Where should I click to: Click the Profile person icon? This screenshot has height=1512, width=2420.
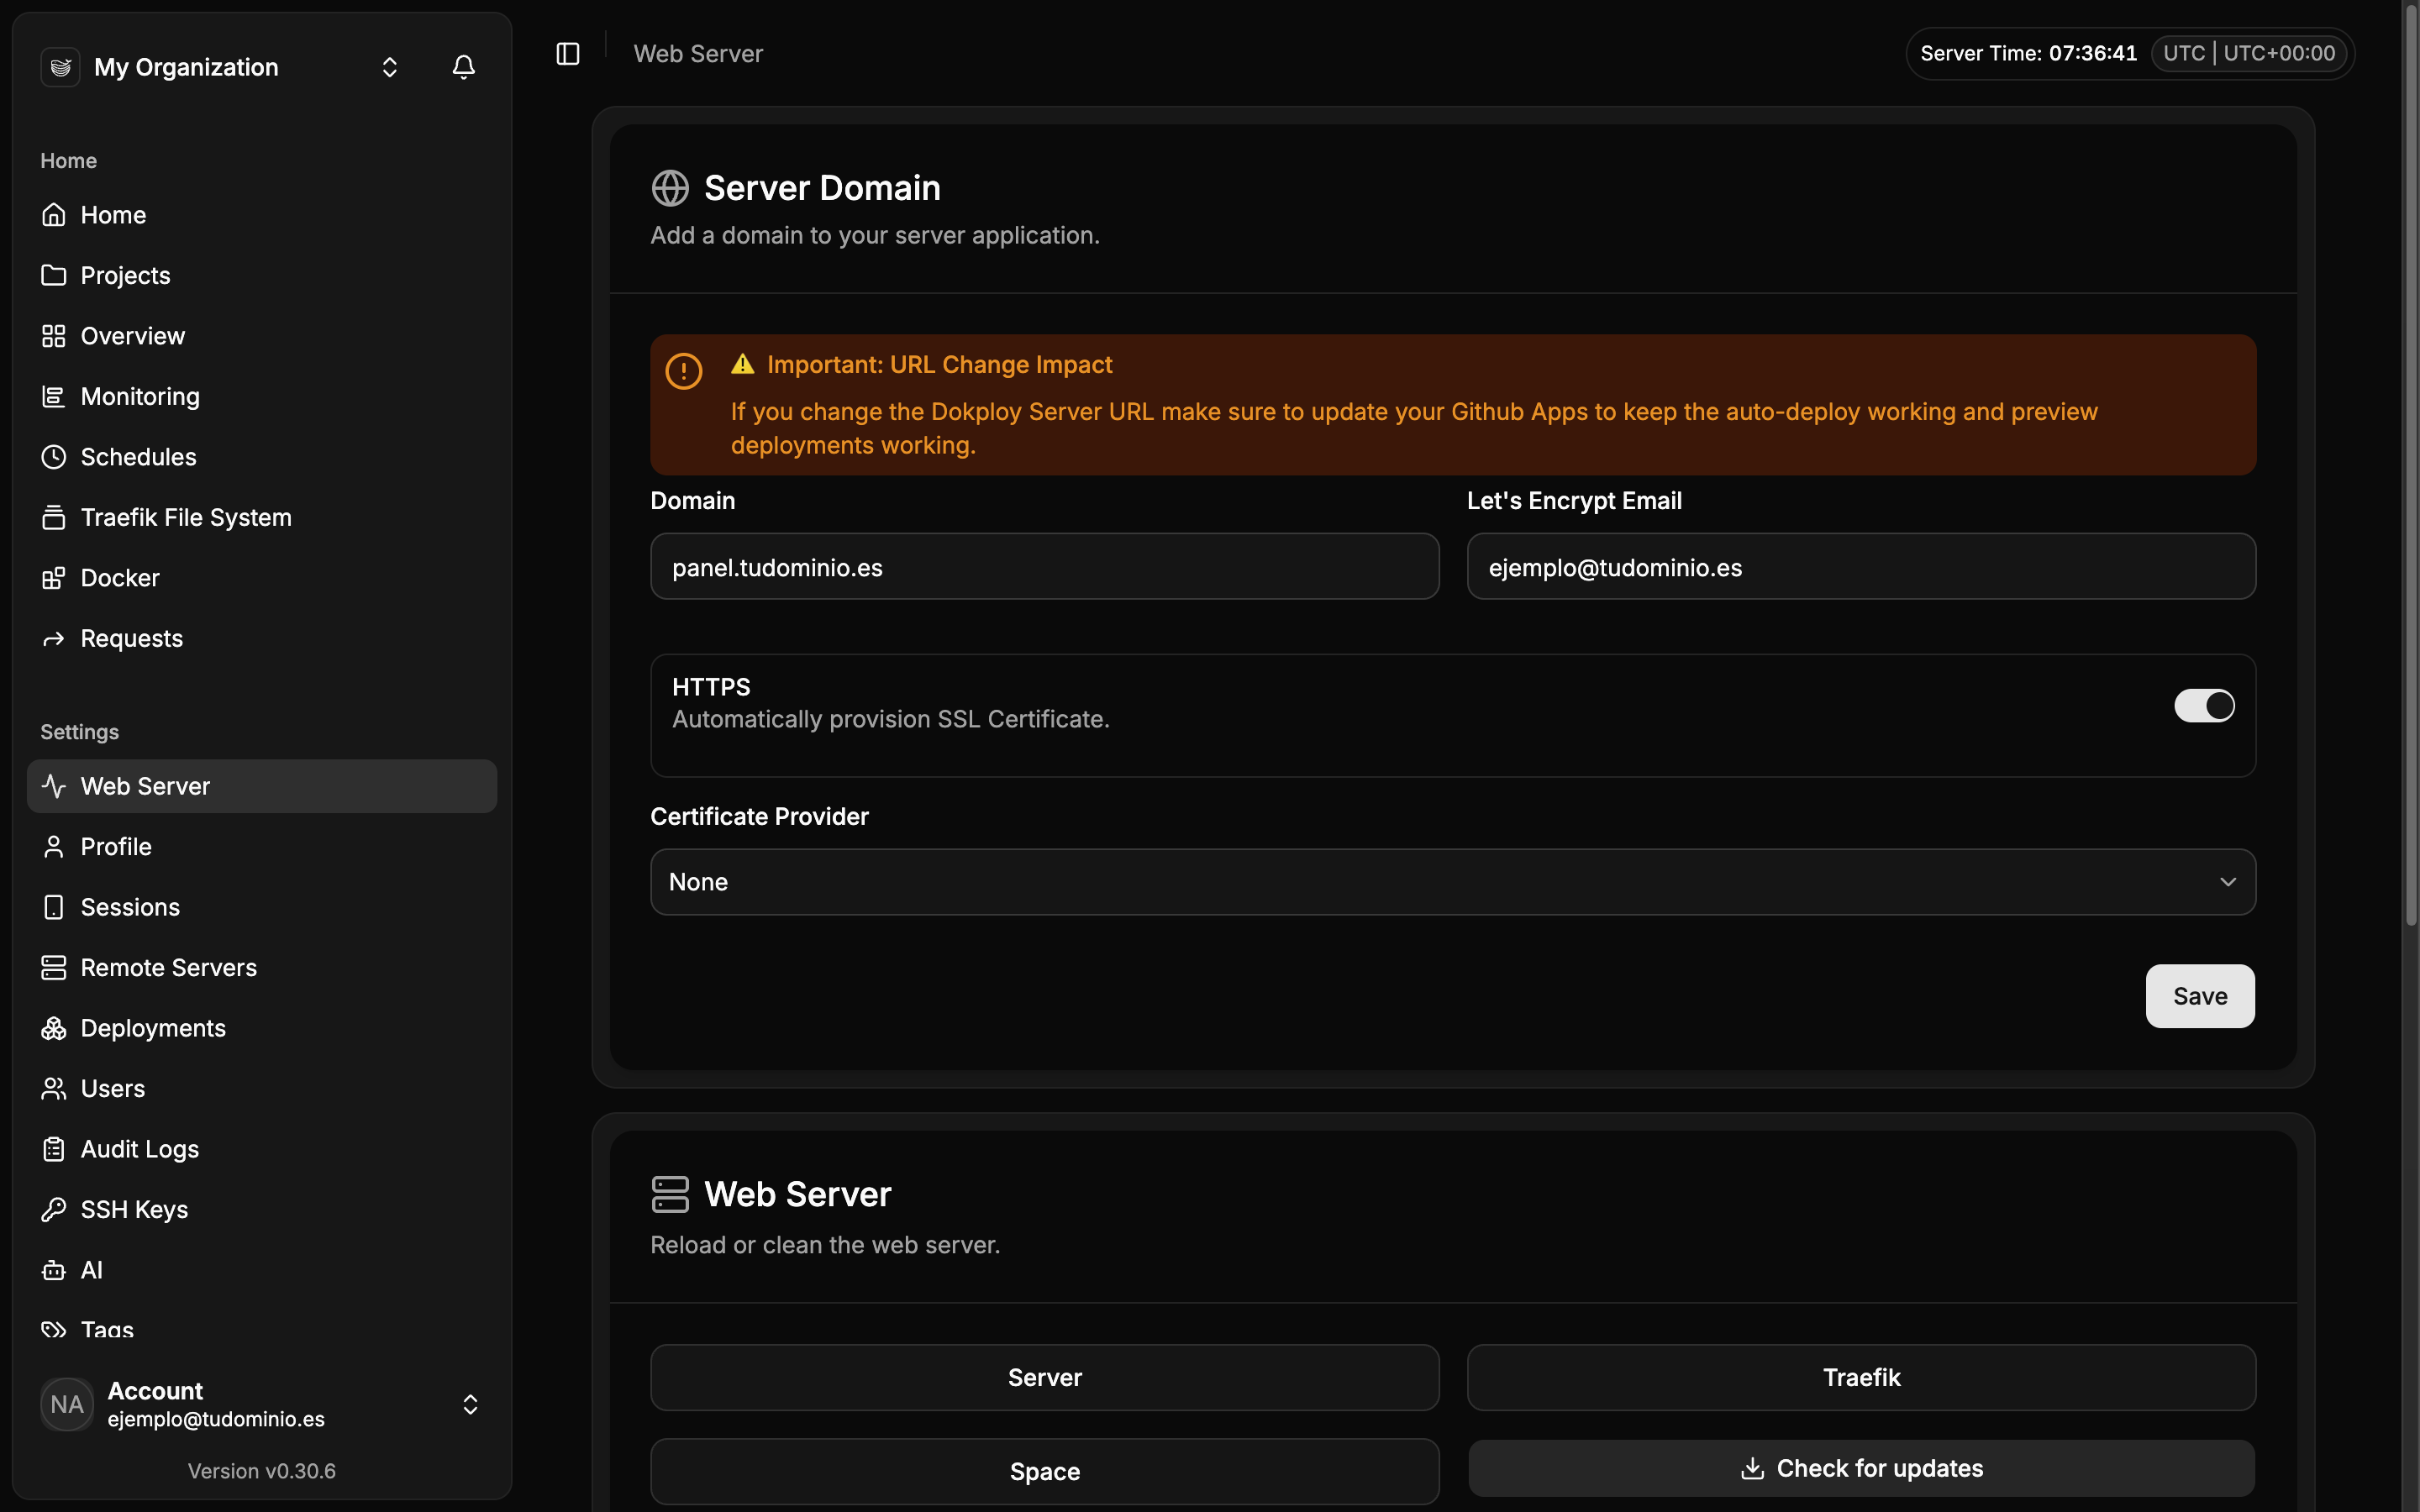tap(54, 847)
